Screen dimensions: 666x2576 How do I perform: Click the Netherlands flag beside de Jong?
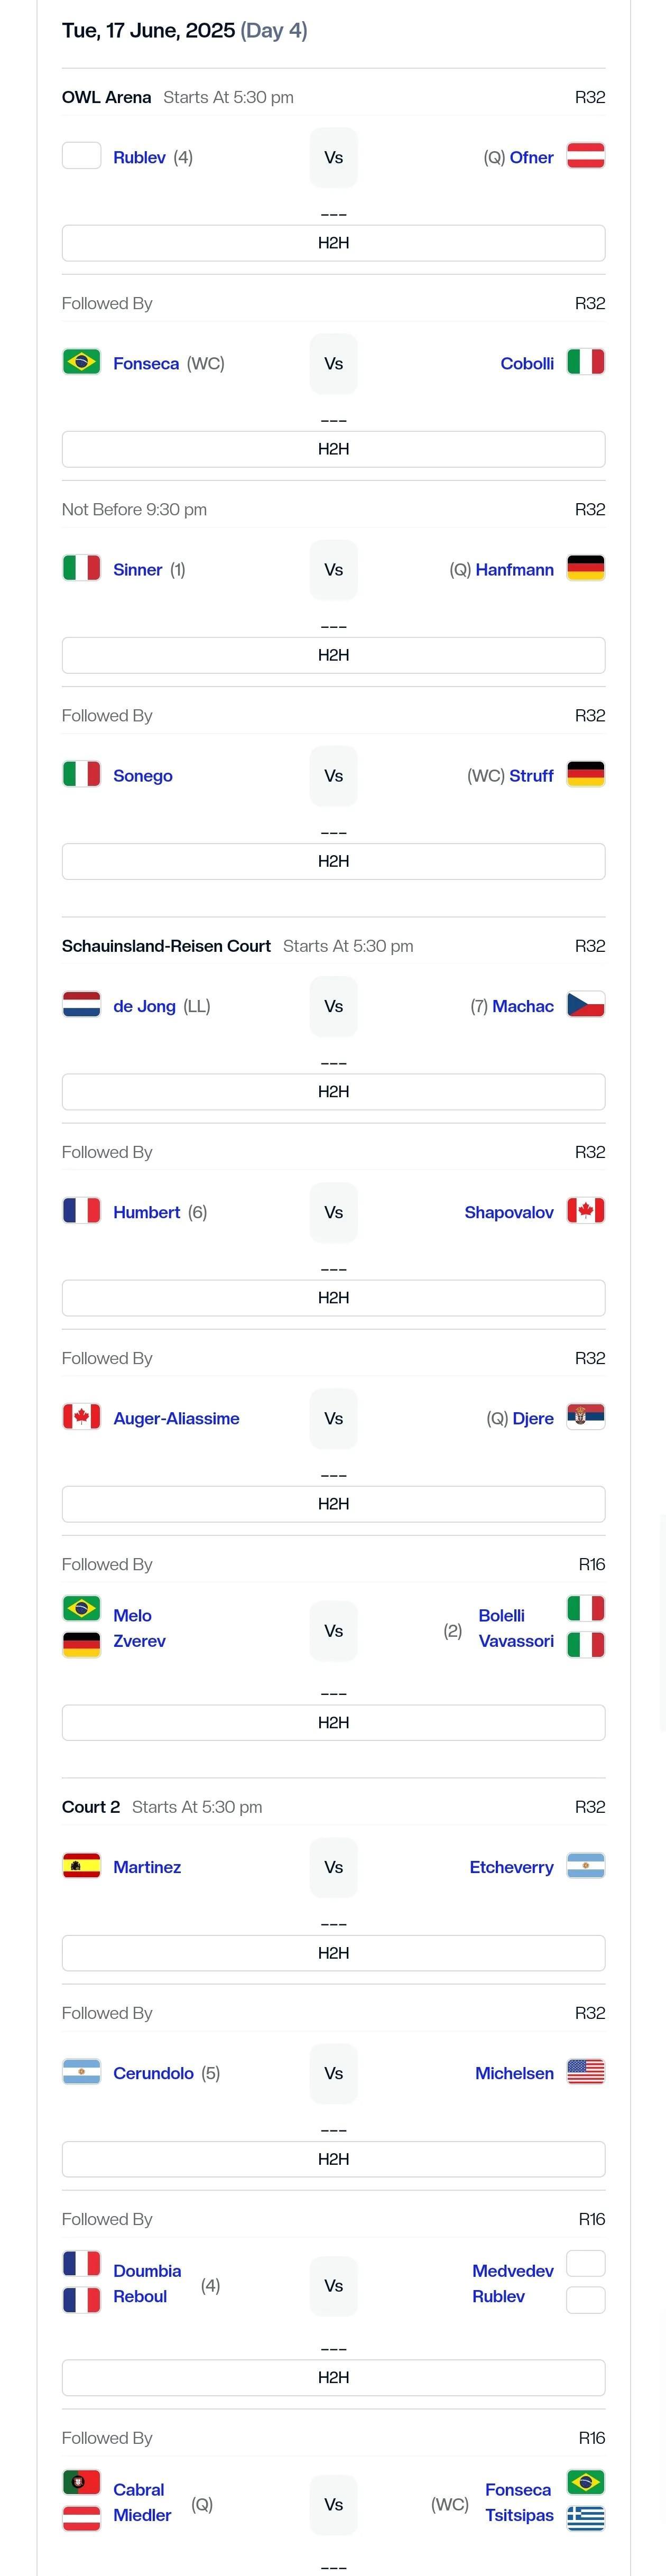81,1004
